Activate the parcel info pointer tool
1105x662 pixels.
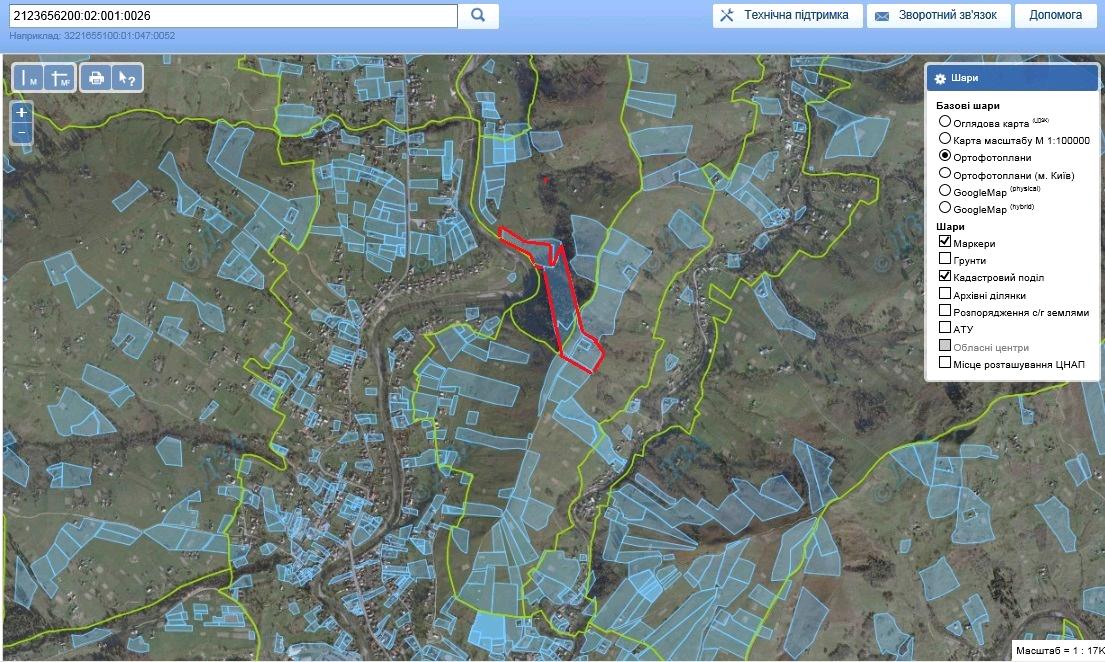126,78
